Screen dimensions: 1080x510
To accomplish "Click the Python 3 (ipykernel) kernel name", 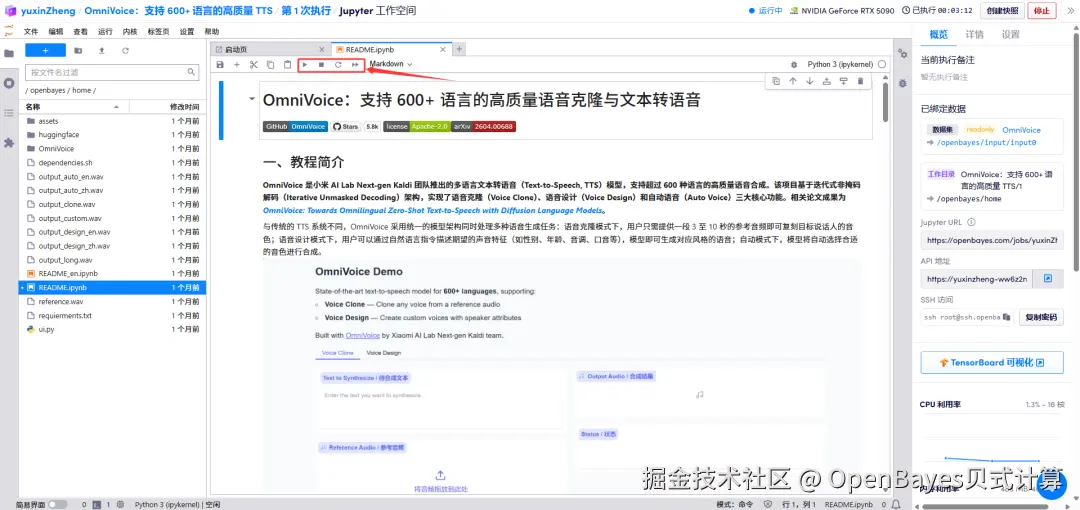I will [838, 64].
